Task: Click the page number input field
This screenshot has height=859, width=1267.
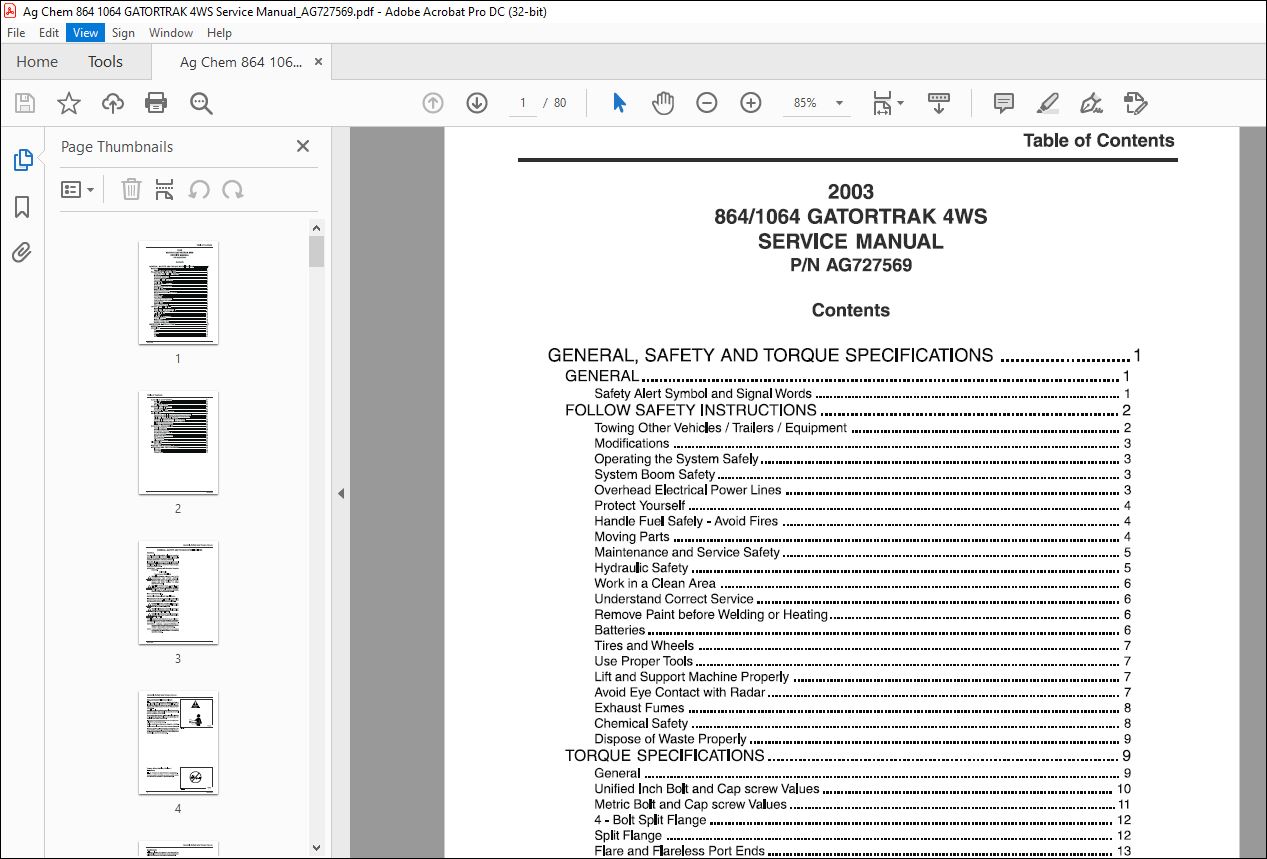Action: (523, 103)
